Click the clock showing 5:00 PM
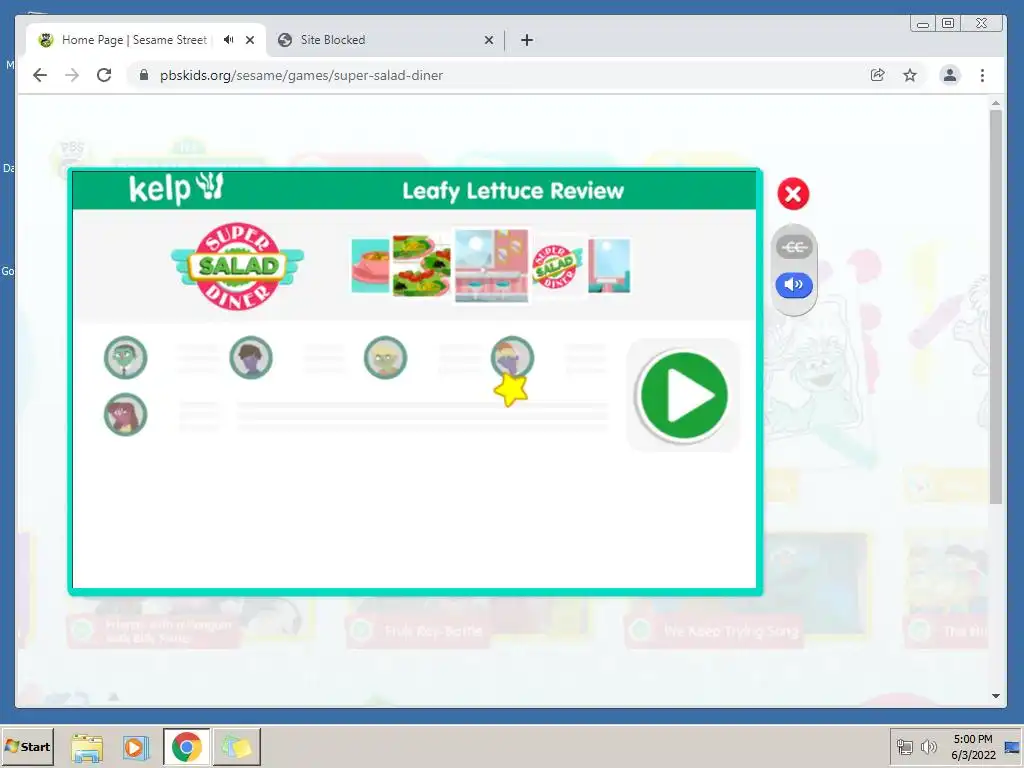 click(973, 739)
